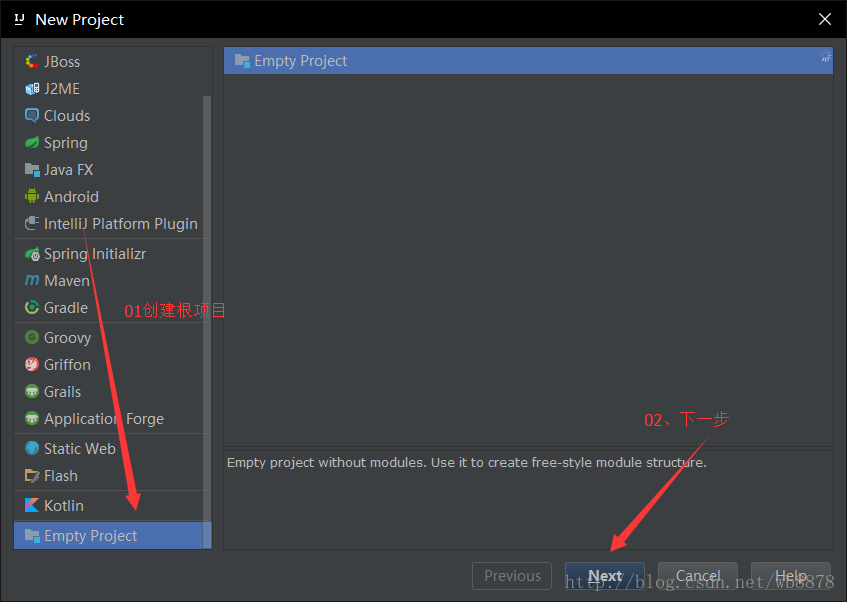Click the J2ME icon in the list
Viewport: 847px width, 602px height.
32,89
